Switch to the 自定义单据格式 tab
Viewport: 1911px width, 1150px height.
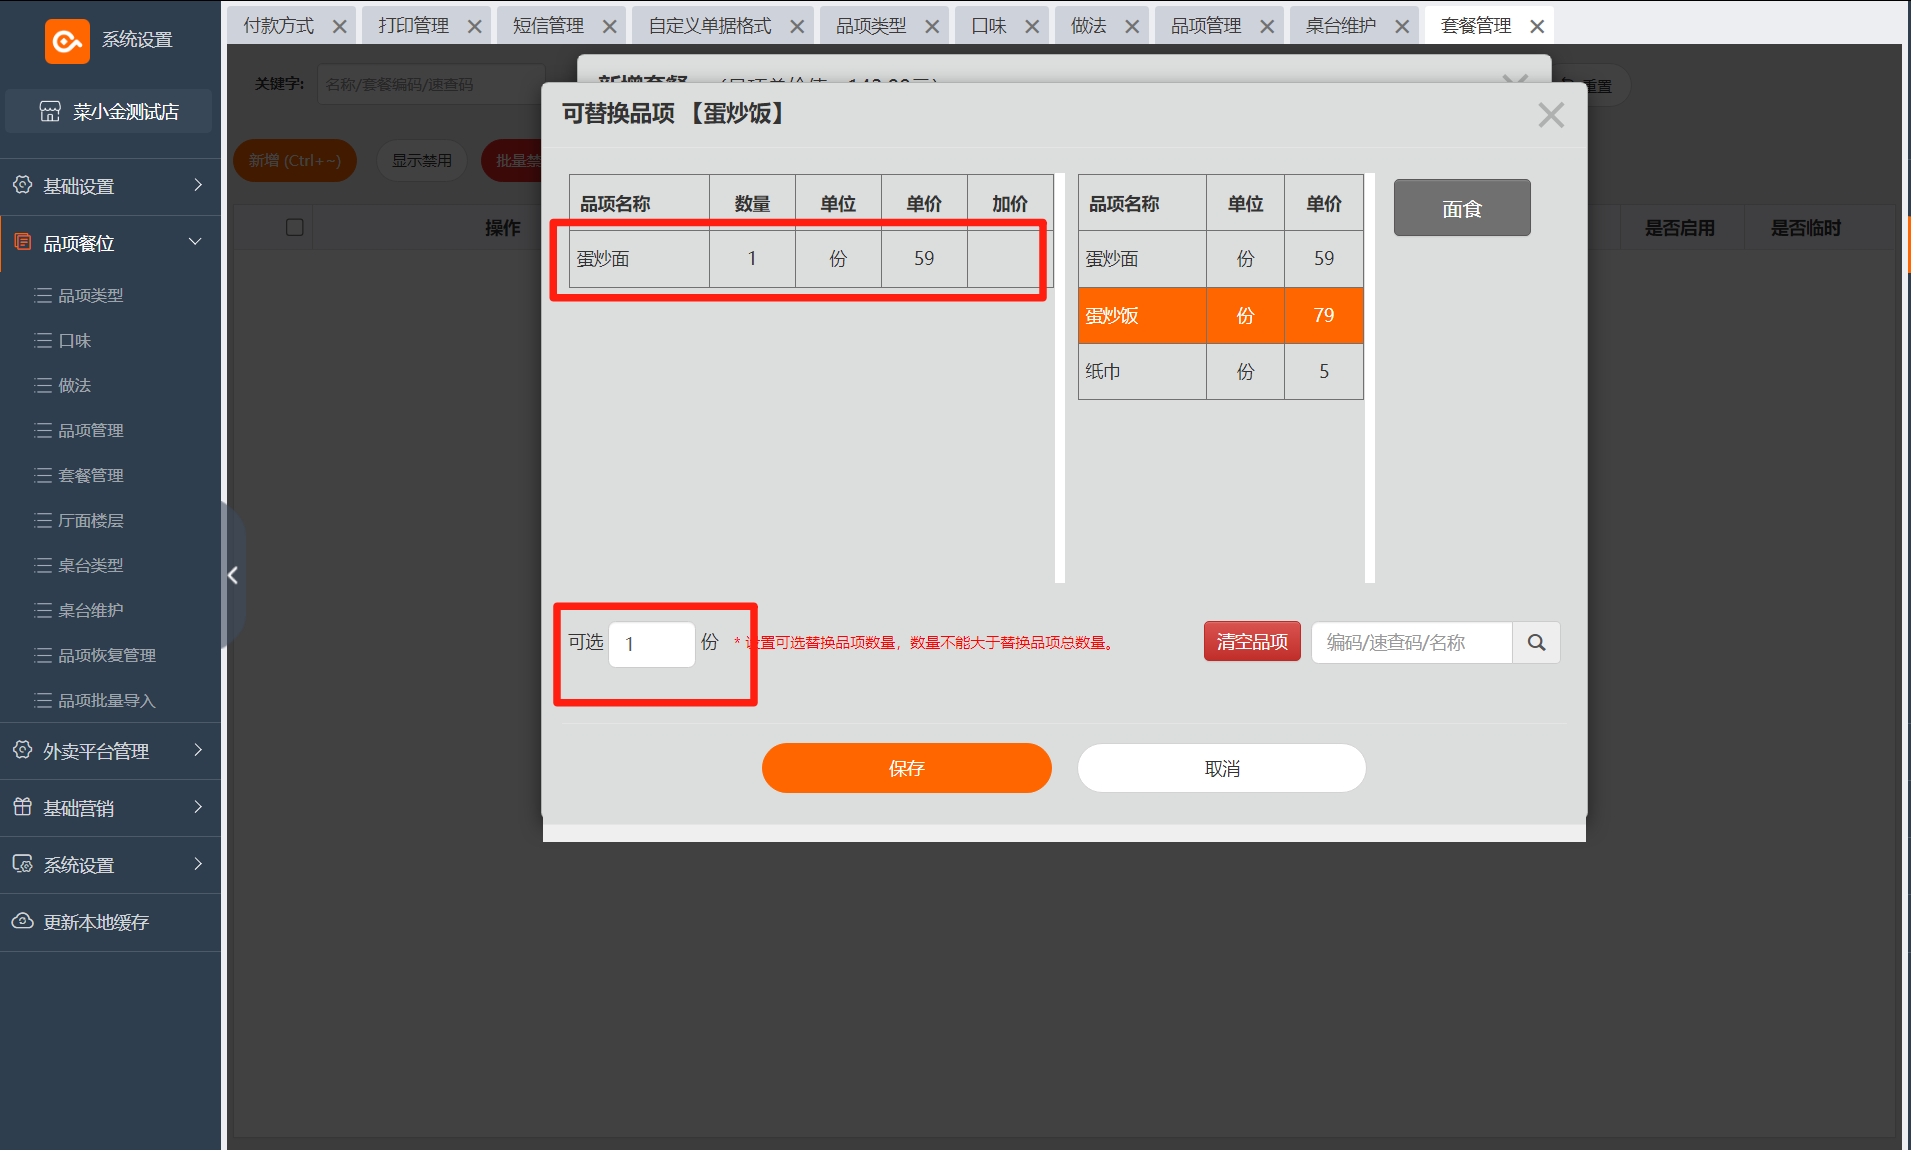coord(710,26)
